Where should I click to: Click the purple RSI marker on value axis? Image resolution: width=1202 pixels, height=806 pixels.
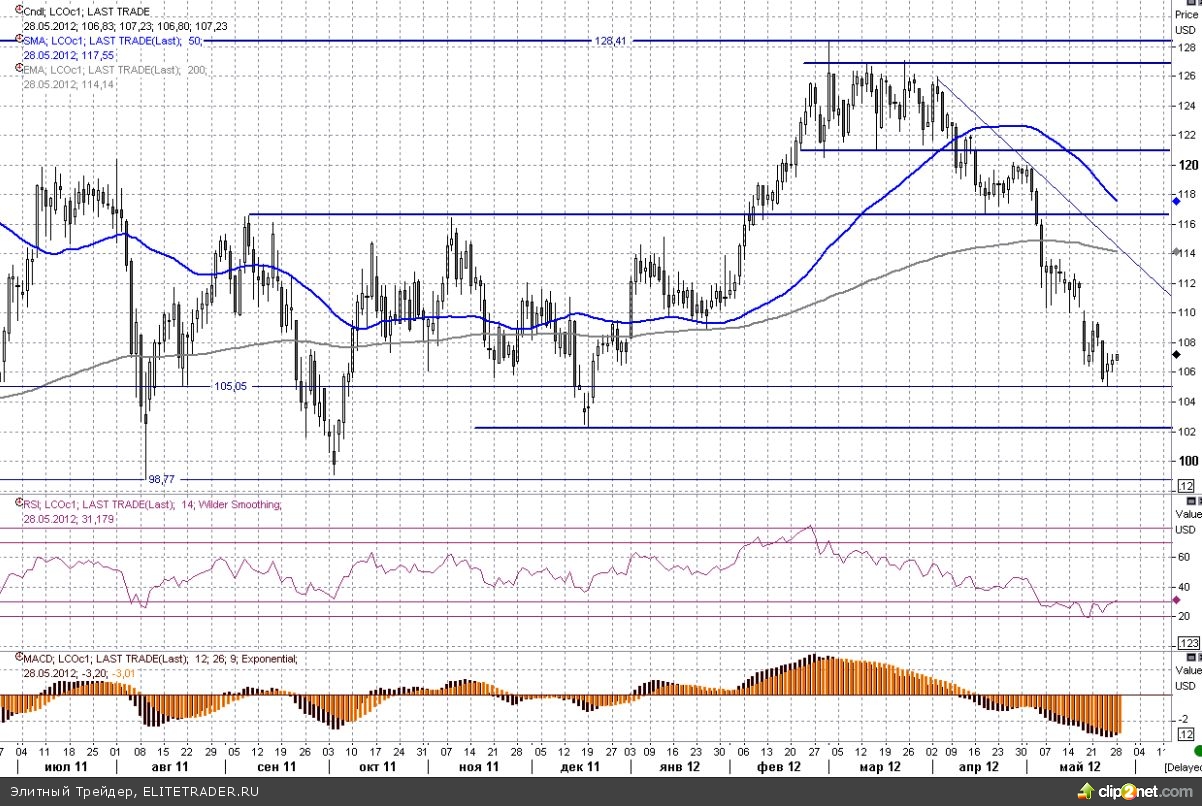(x=1176, y=599)
